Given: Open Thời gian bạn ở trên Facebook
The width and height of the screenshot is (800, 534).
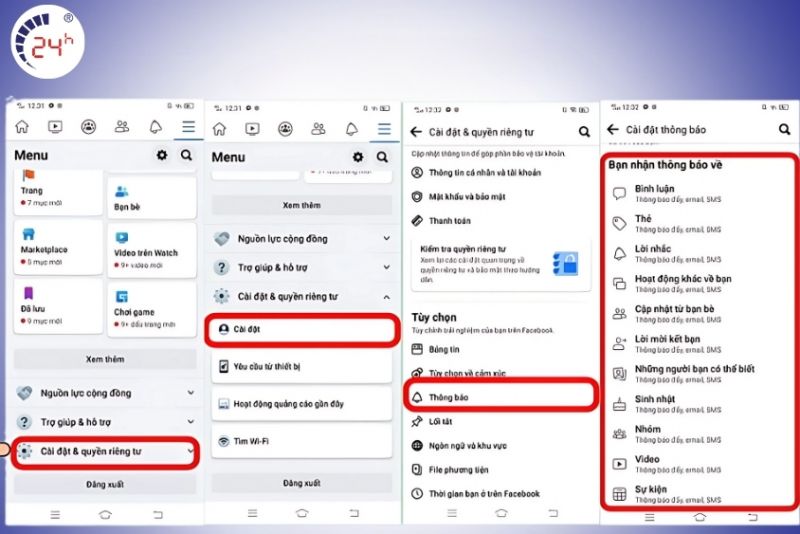Looking at the screenshot, I should point(500,494).
